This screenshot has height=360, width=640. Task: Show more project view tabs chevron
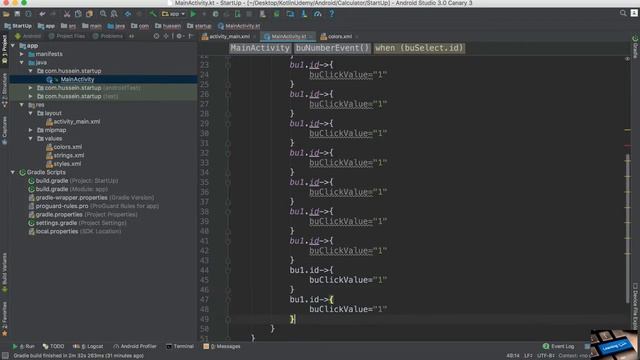131,36
